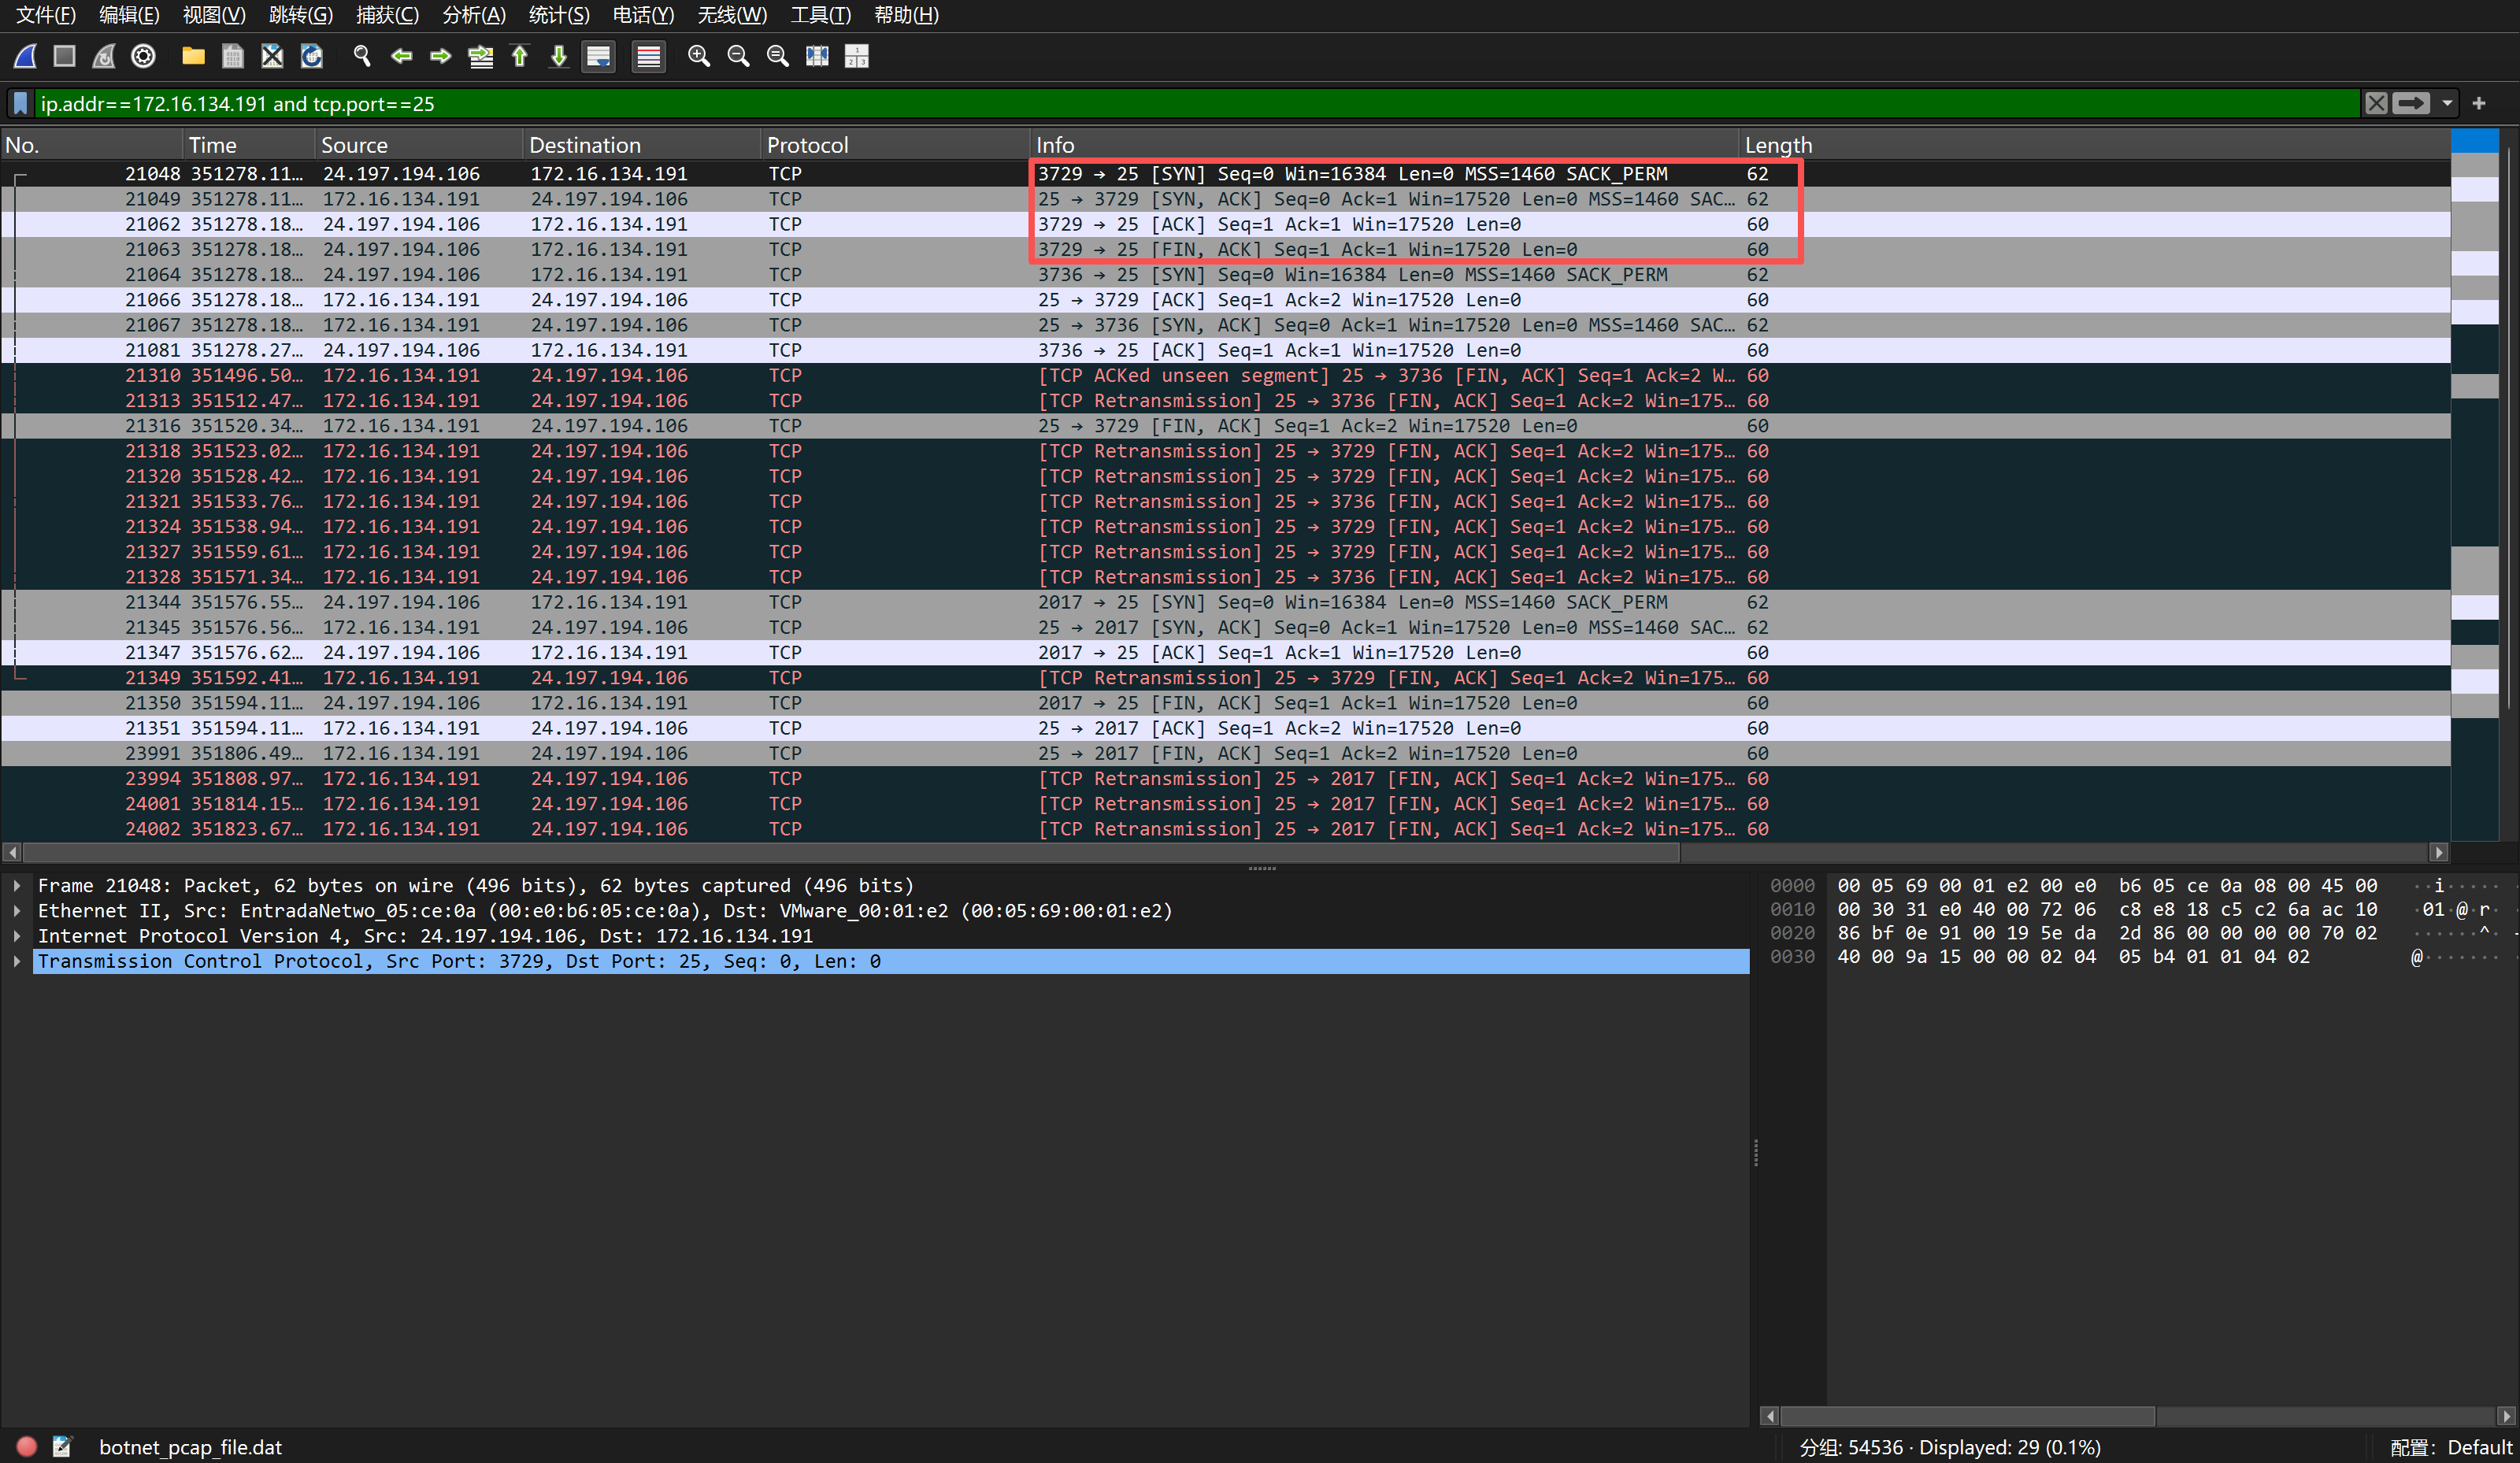
Task: Open find packet magnifier icon
Action: pyautogui.click(x=362, y=56)
